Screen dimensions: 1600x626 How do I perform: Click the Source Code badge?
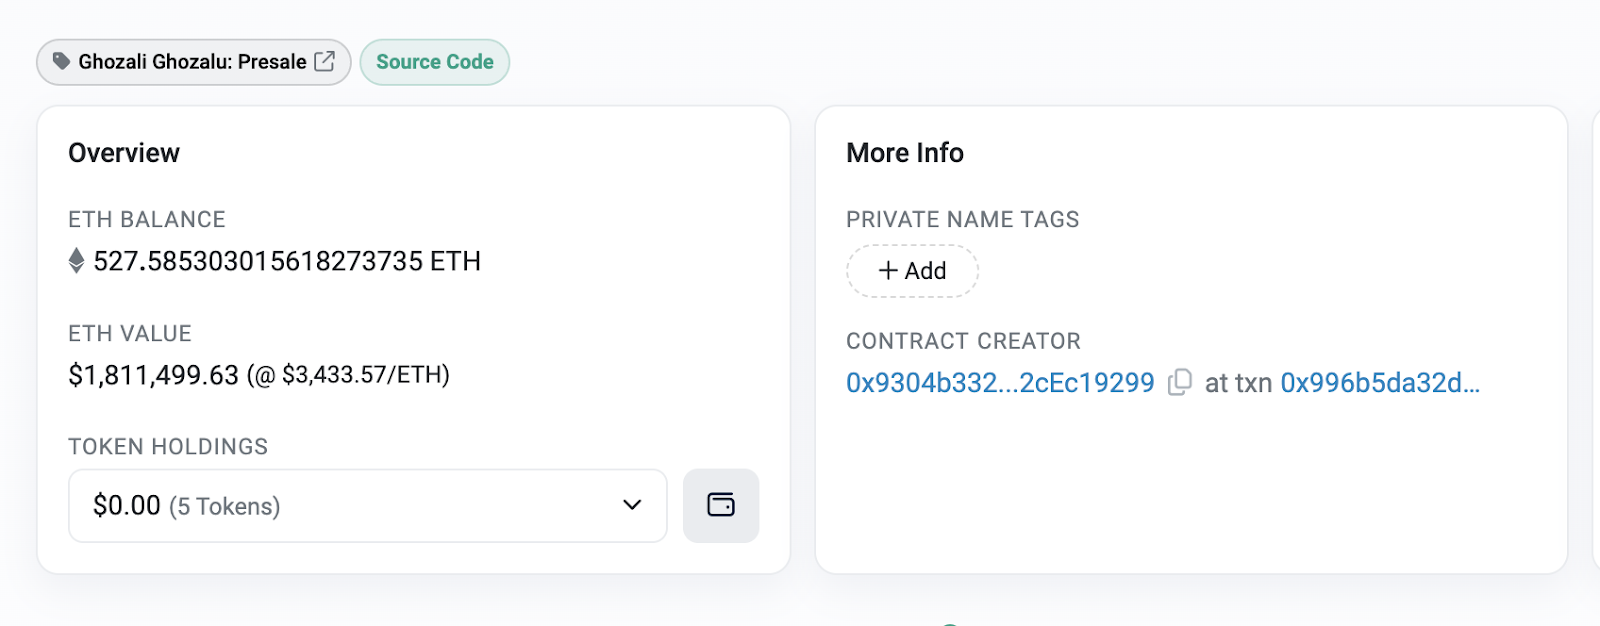tap(434, 62)
